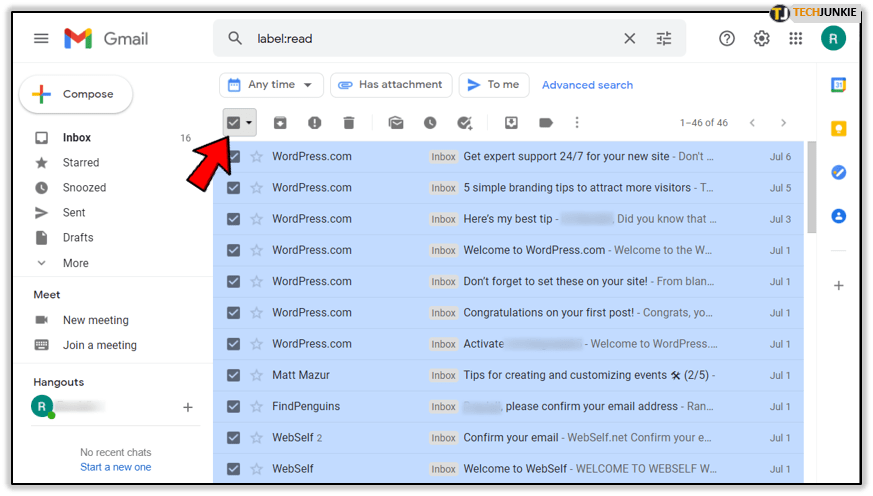Open the Advanced search link
This screenshot has height=496, width=873.
[x=587, y=85]
